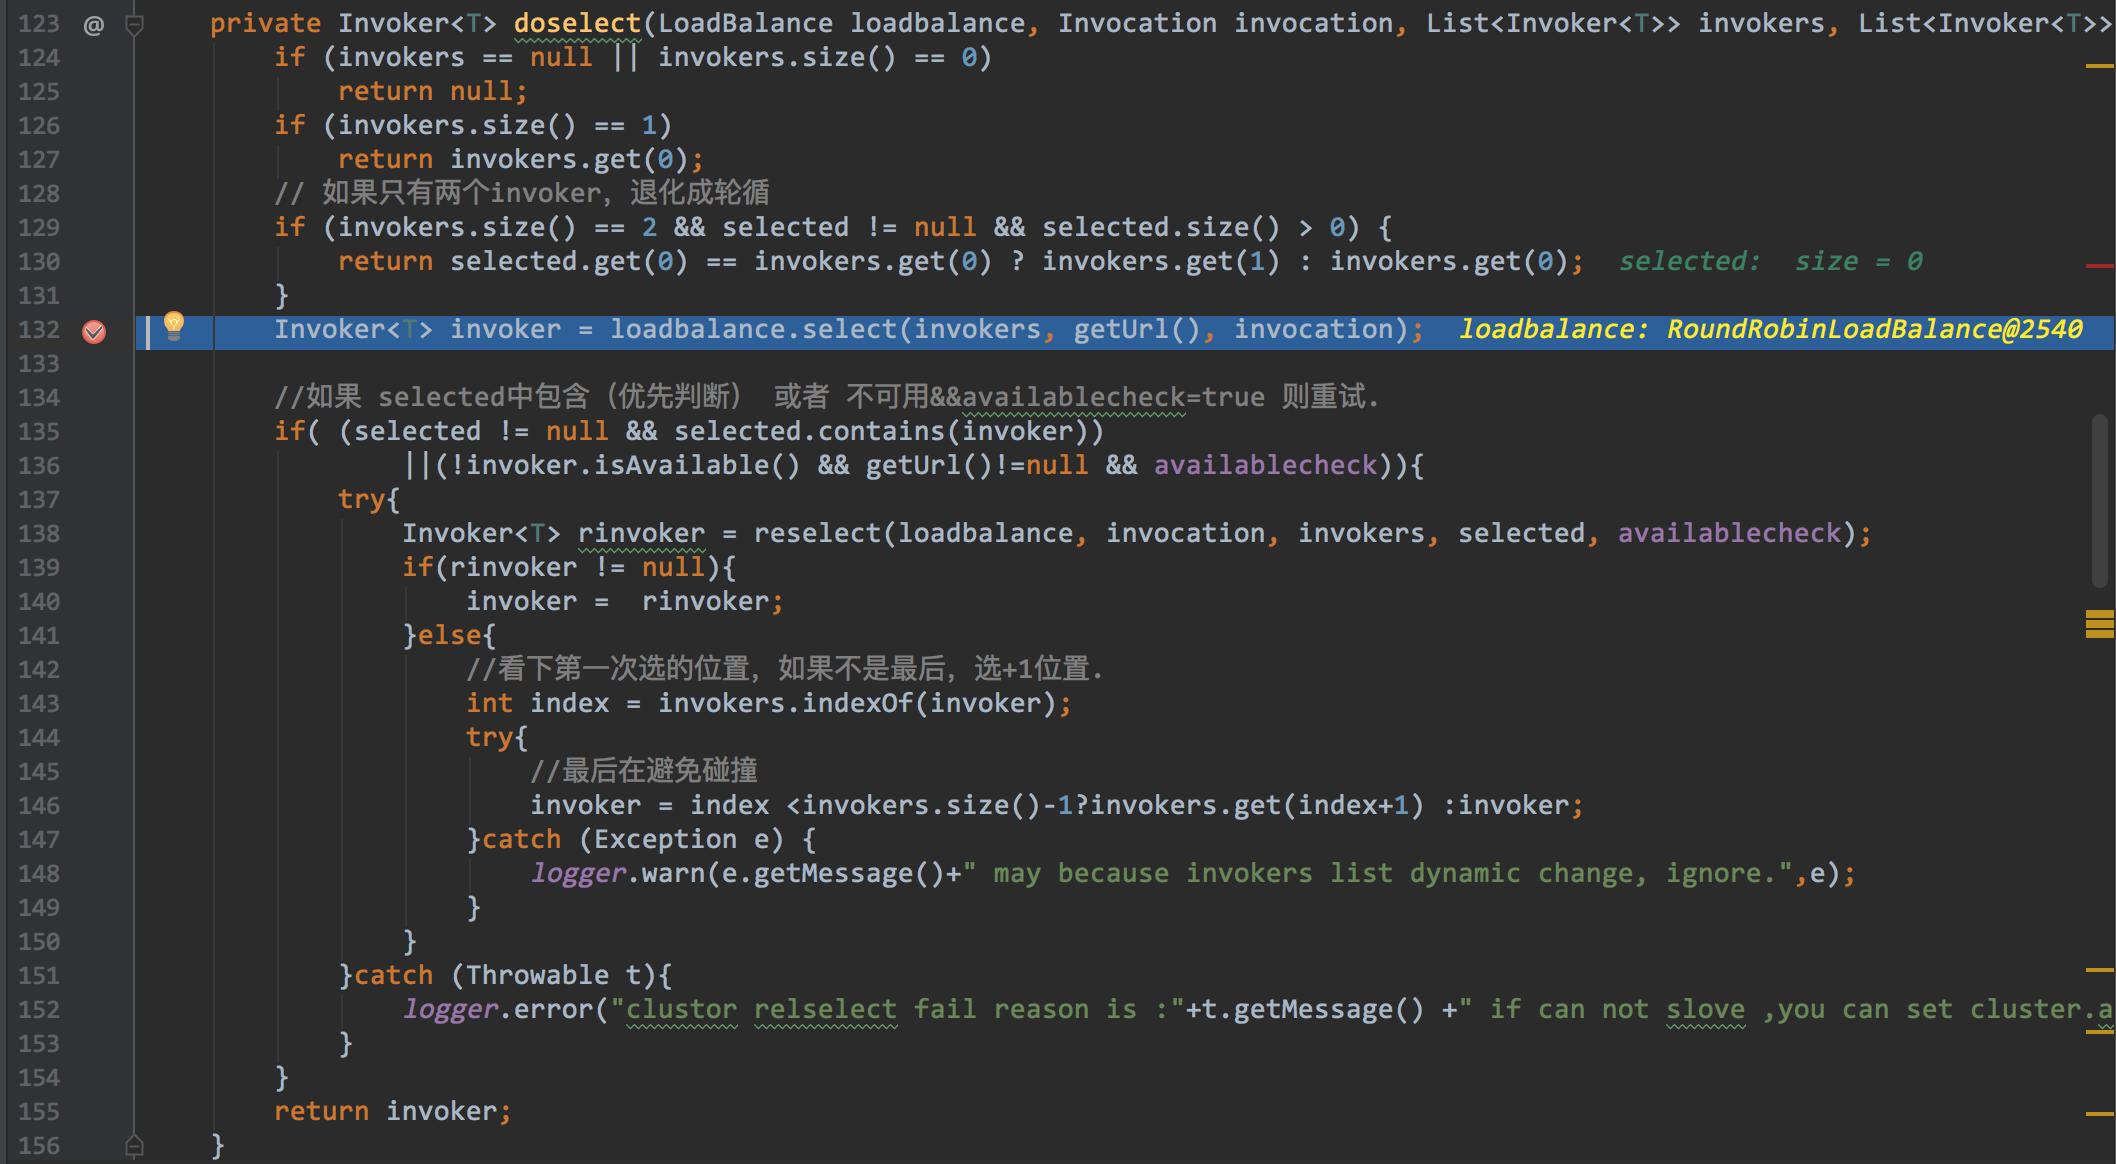
Task: Click the yellow stripe mark near line 151
Action: point(2099,970)
